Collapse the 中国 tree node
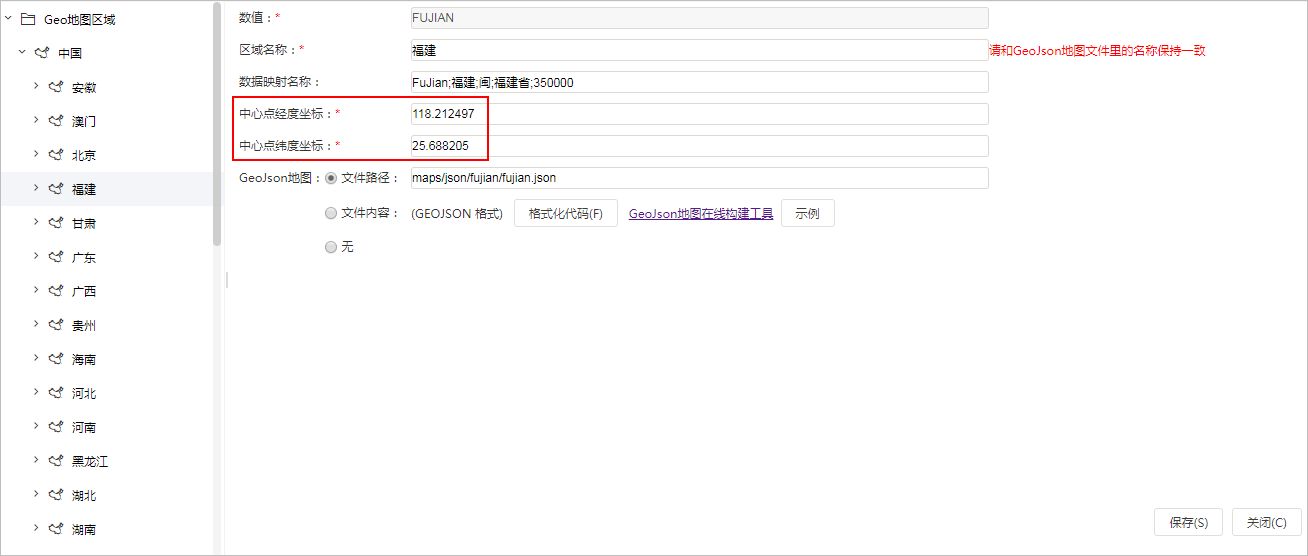The image size is (1308, 556). click(22, 52)
